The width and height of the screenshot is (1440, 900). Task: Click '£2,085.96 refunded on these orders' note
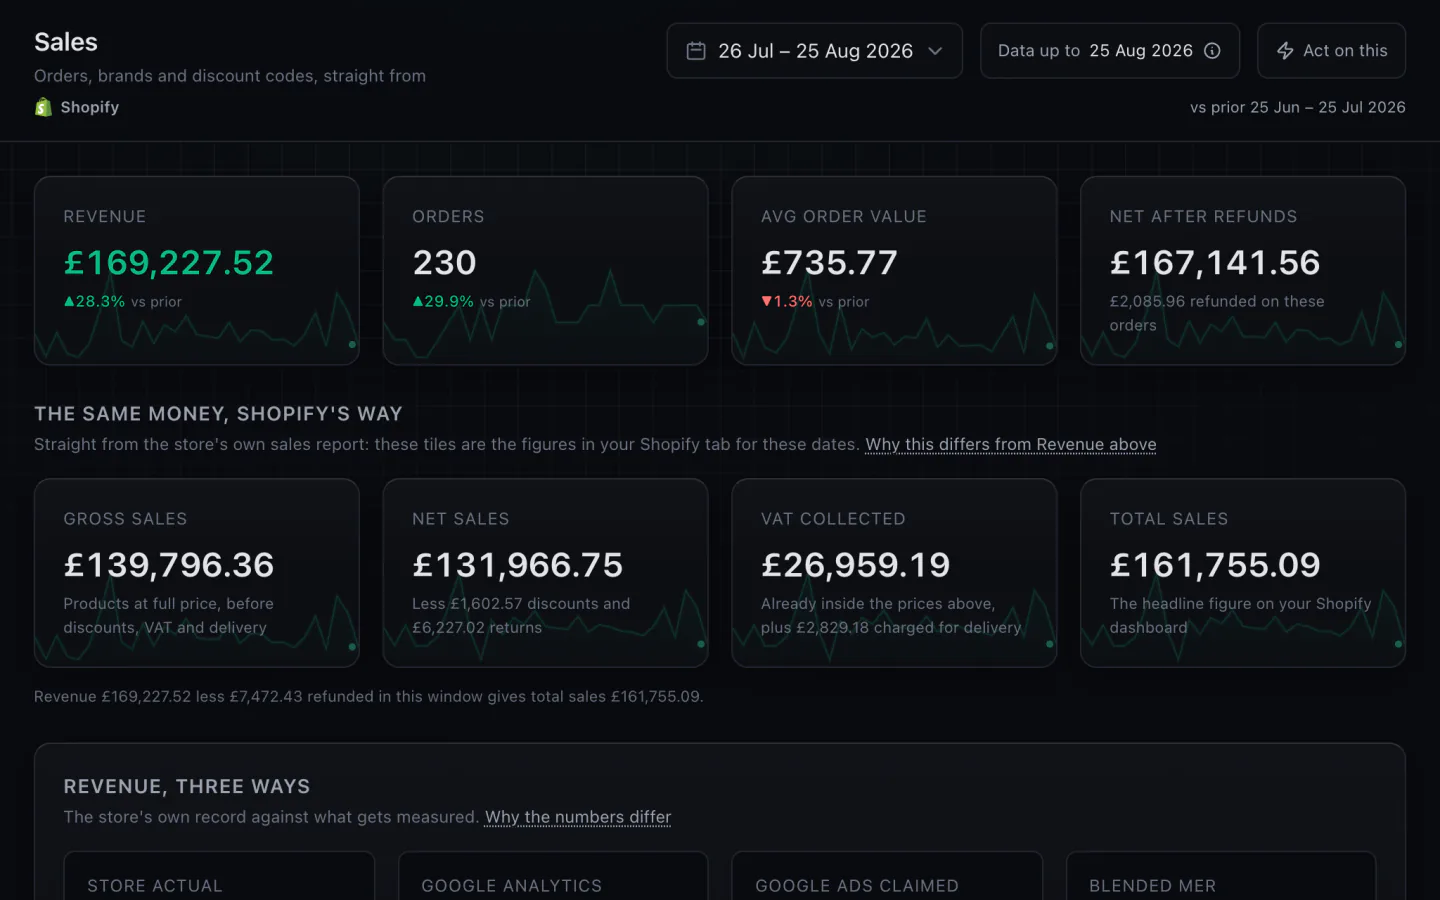(1217, 313)
